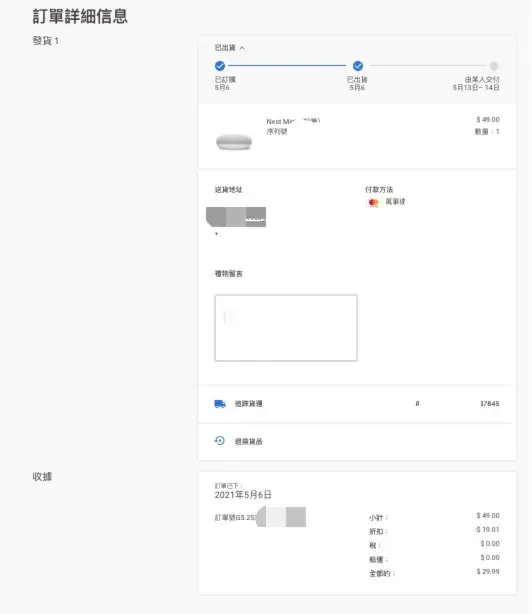This screenshot has height=614, width=532.
Task: Select the 訂單詳細信息 page heading
Action: coord(80,16)
